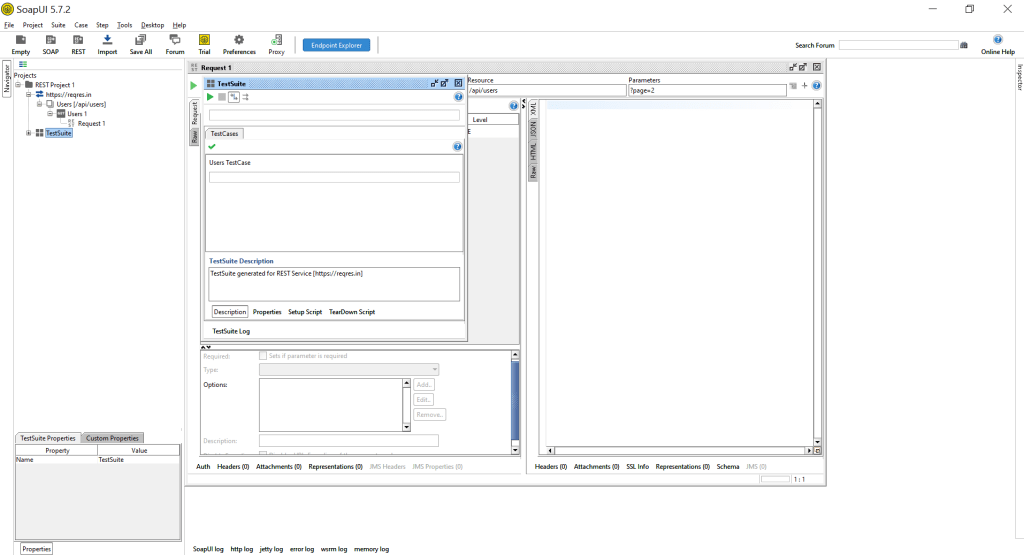The height and width of the screenshot is (555, 1024).
Task: Open the Tools menu
Action: (x=124, y=24)
